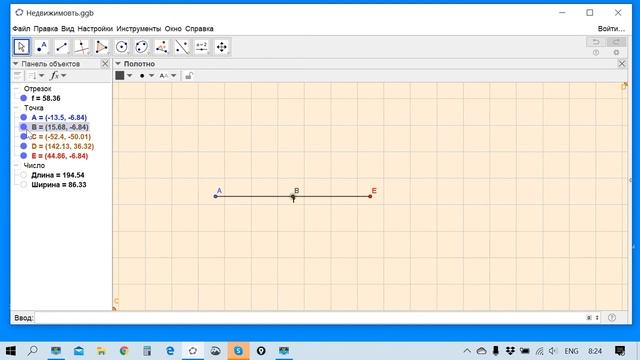This screenshot has width=640, height=360.
Task: Select the Ellipse conic tool
Action: (x=142, y=47)
